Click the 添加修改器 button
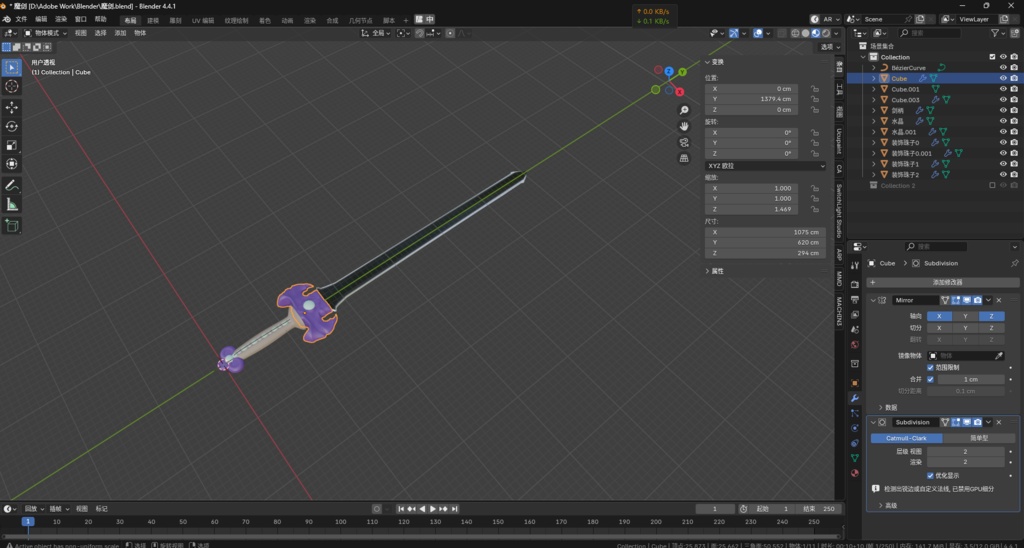1024x548 pixels. tap(942, 282)
